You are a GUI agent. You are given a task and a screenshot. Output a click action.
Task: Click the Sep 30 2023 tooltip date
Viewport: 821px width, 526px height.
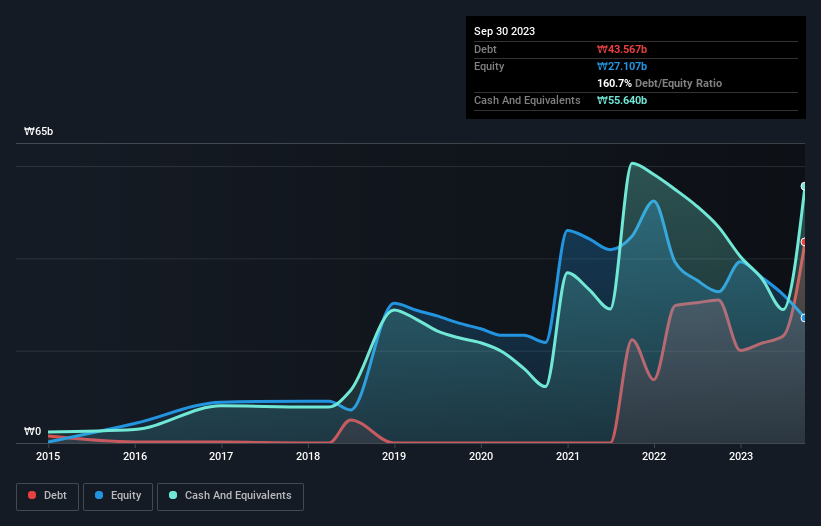coord(504,31)
